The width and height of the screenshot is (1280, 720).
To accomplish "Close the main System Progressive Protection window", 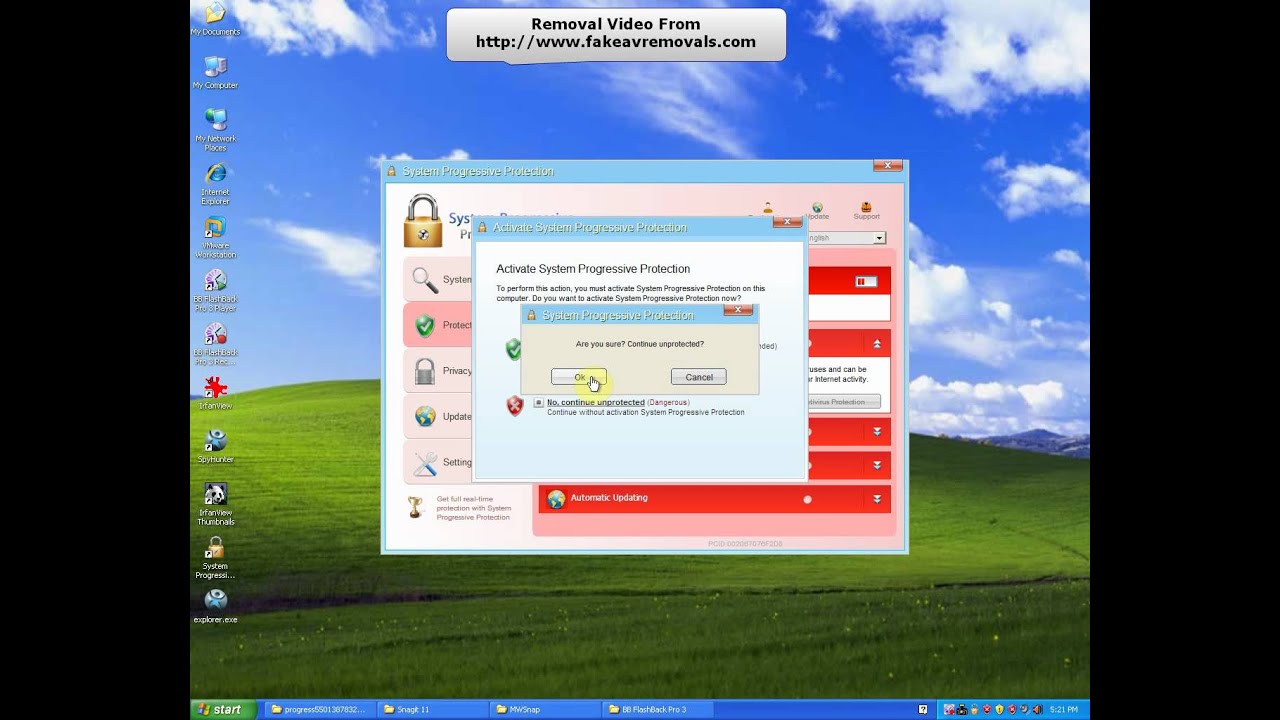I will click(x=888, y=166).
